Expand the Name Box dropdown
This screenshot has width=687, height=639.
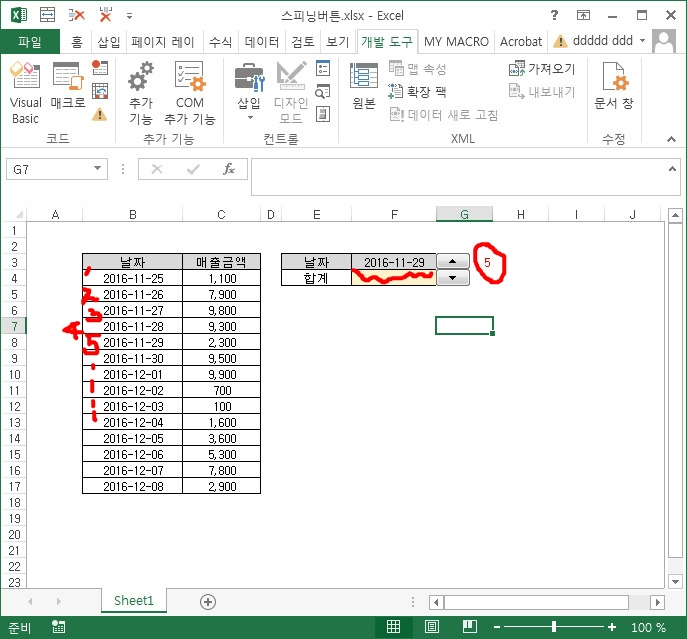97,168
